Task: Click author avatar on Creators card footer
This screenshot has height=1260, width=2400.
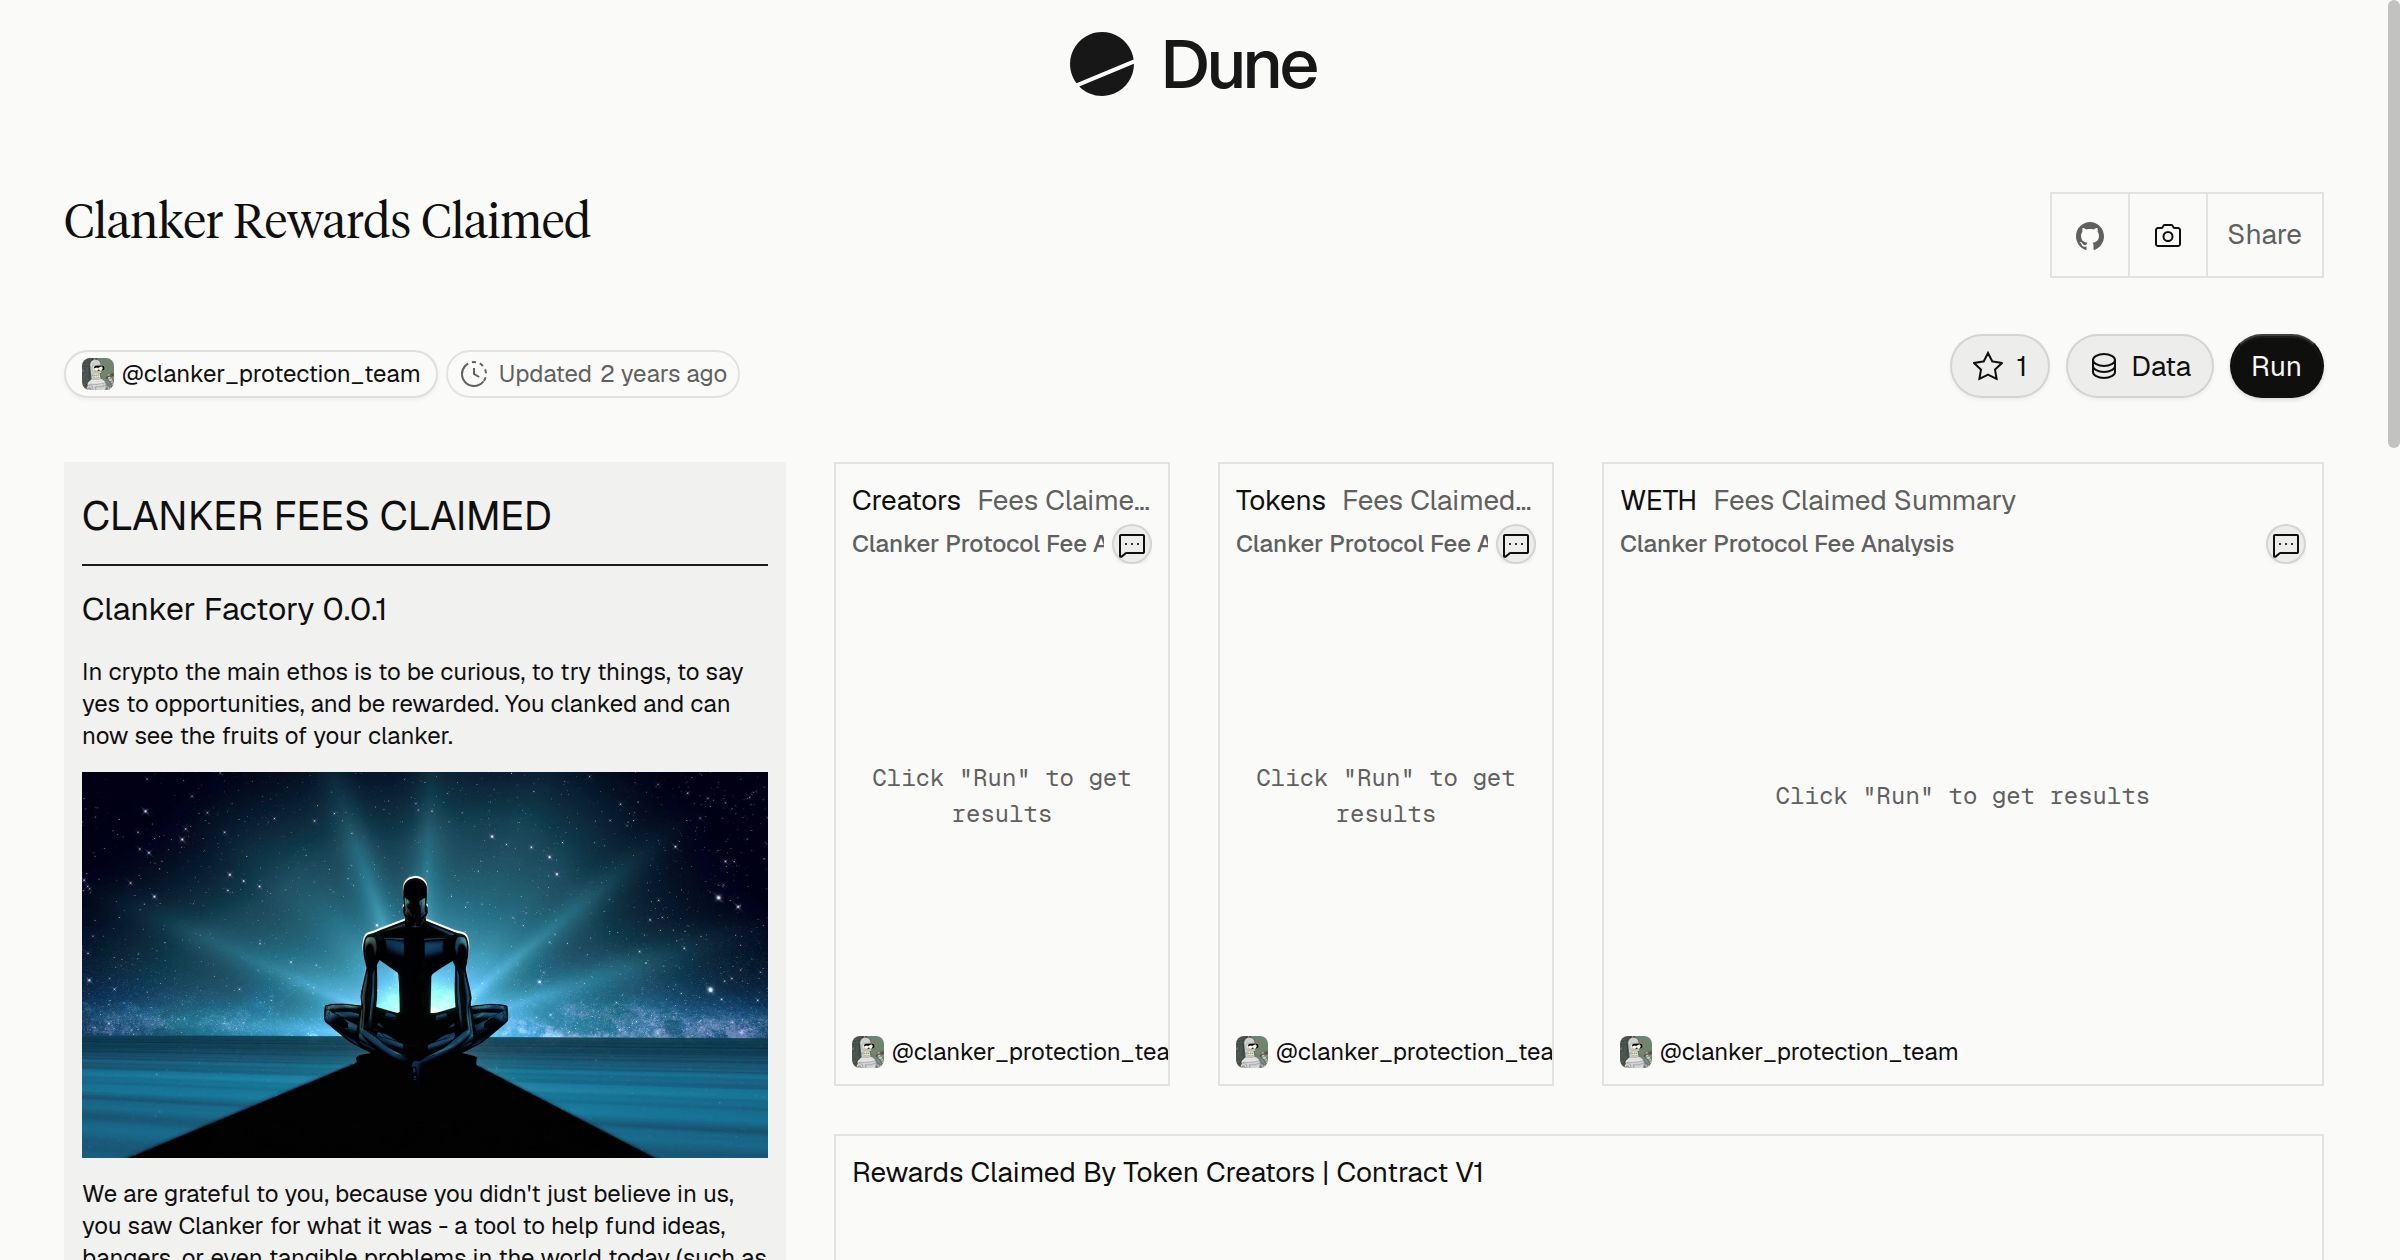Action: point(868,1052)
